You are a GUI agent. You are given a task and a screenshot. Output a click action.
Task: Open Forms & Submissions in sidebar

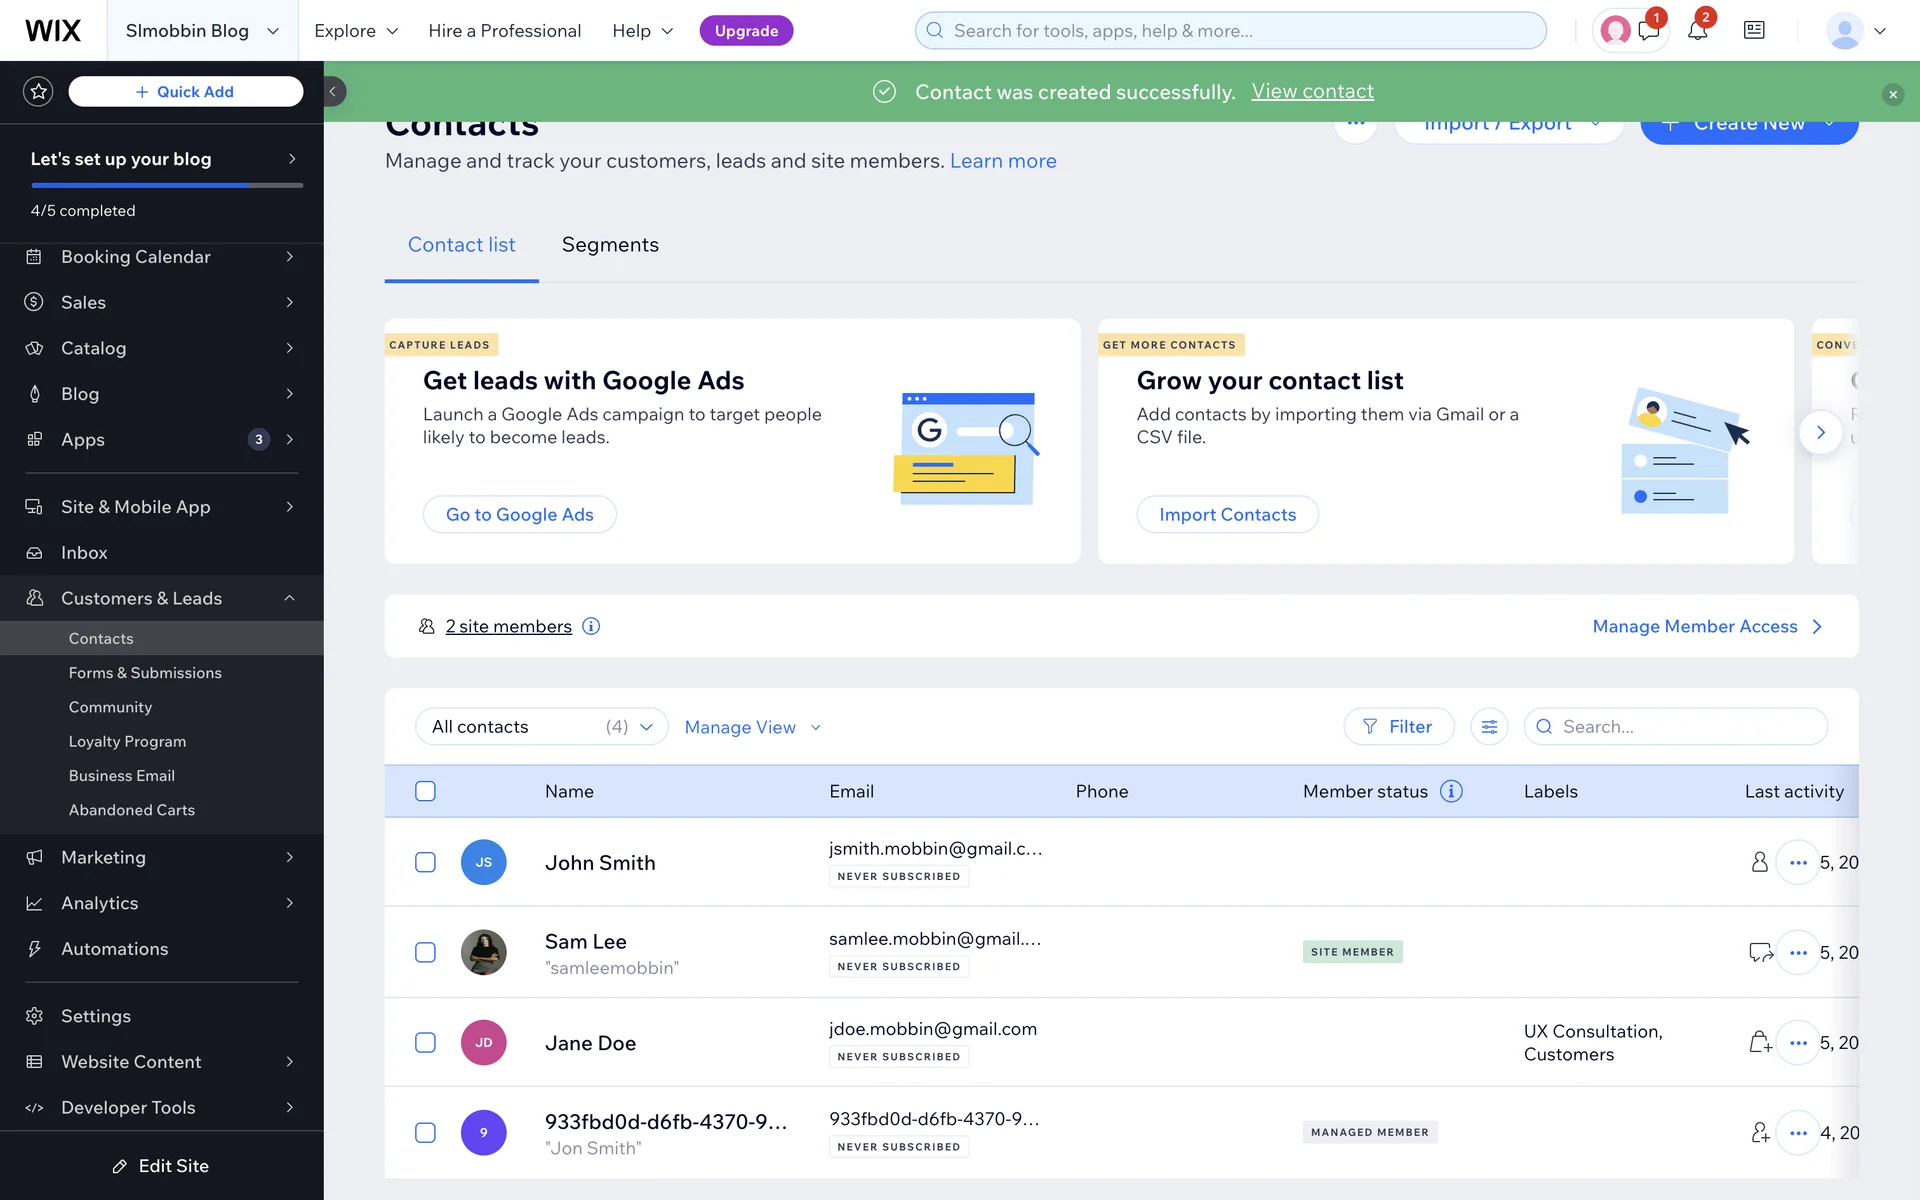(145, 673)
